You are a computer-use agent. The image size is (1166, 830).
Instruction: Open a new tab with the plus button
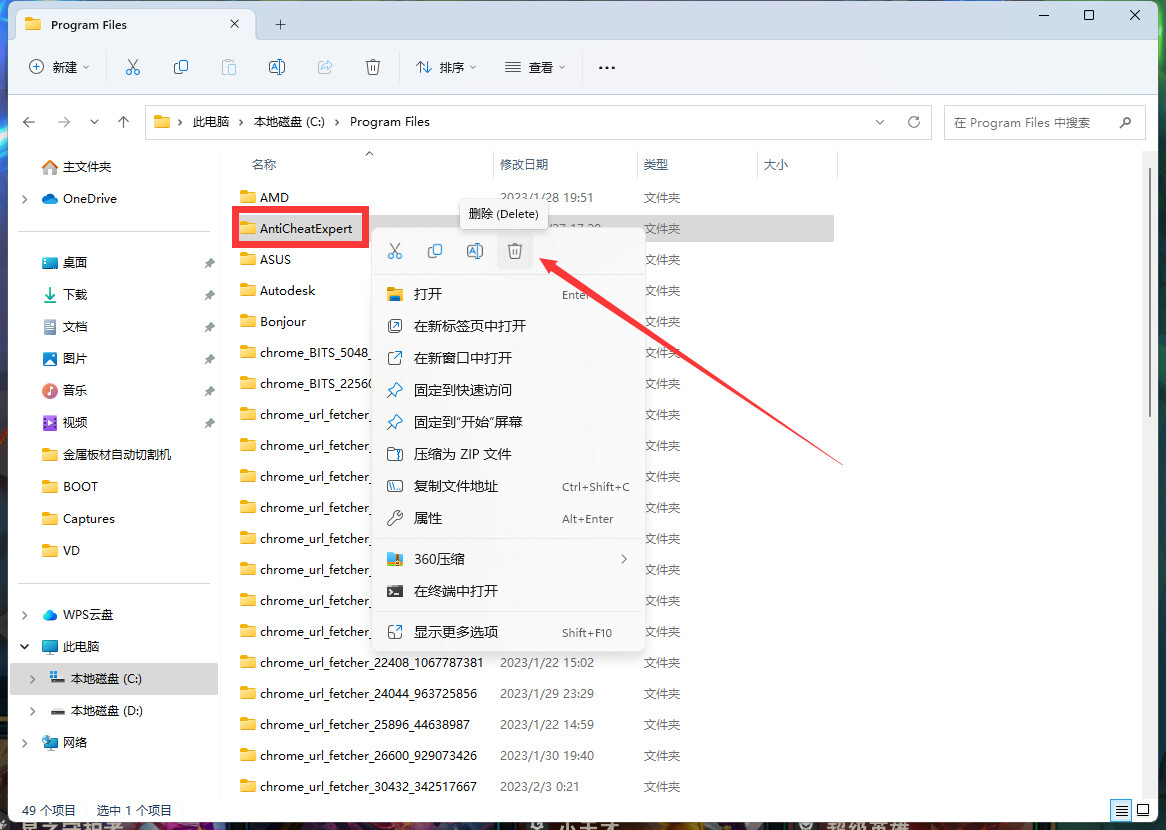coord(280,25)
